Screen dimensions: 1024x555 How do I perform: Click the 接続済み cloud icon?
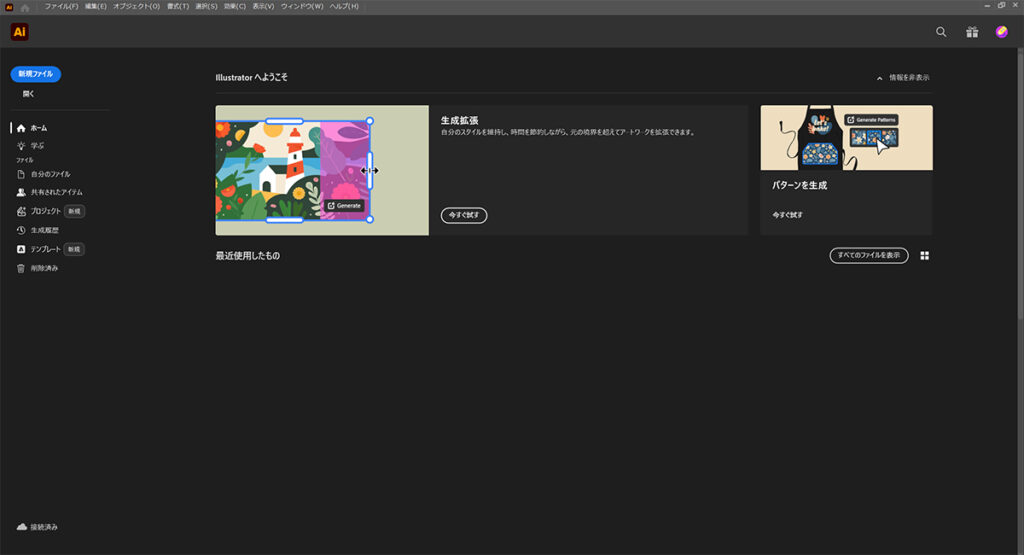22,526
